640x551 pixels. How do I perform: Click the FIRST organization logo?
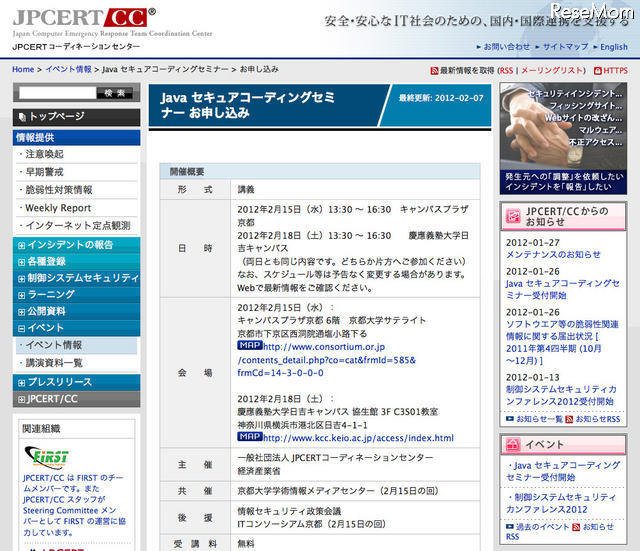45,459
